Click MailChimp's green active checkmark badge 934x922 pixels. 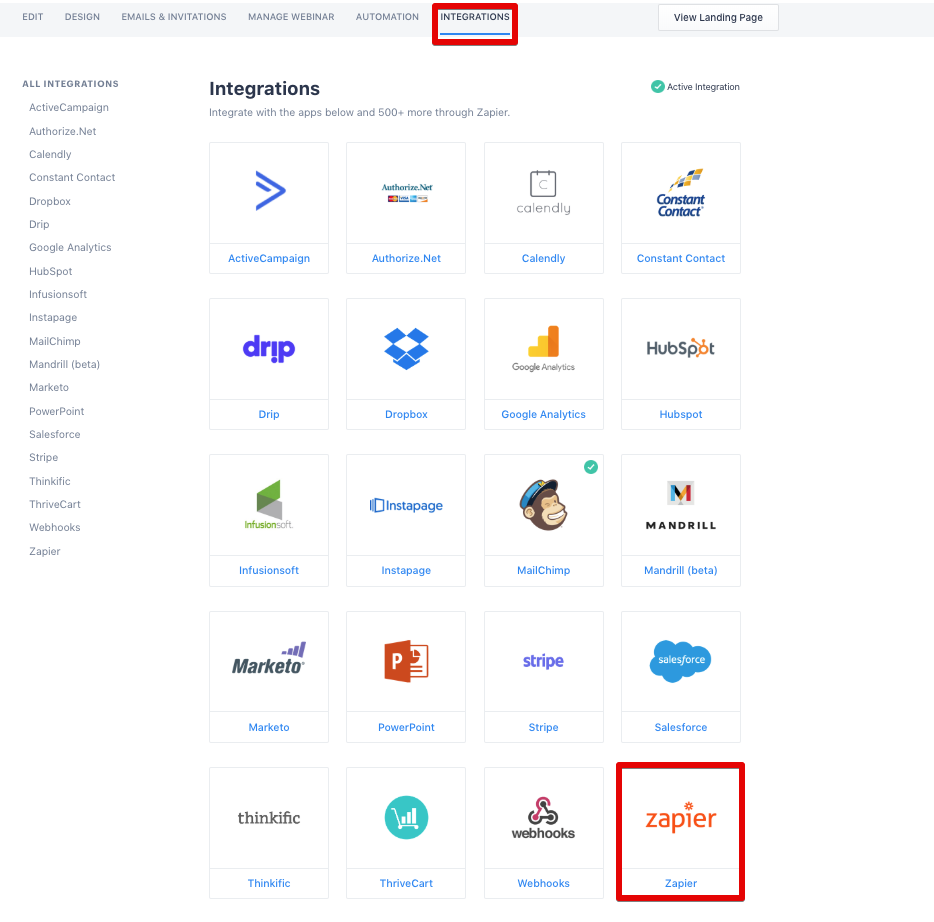591,467
